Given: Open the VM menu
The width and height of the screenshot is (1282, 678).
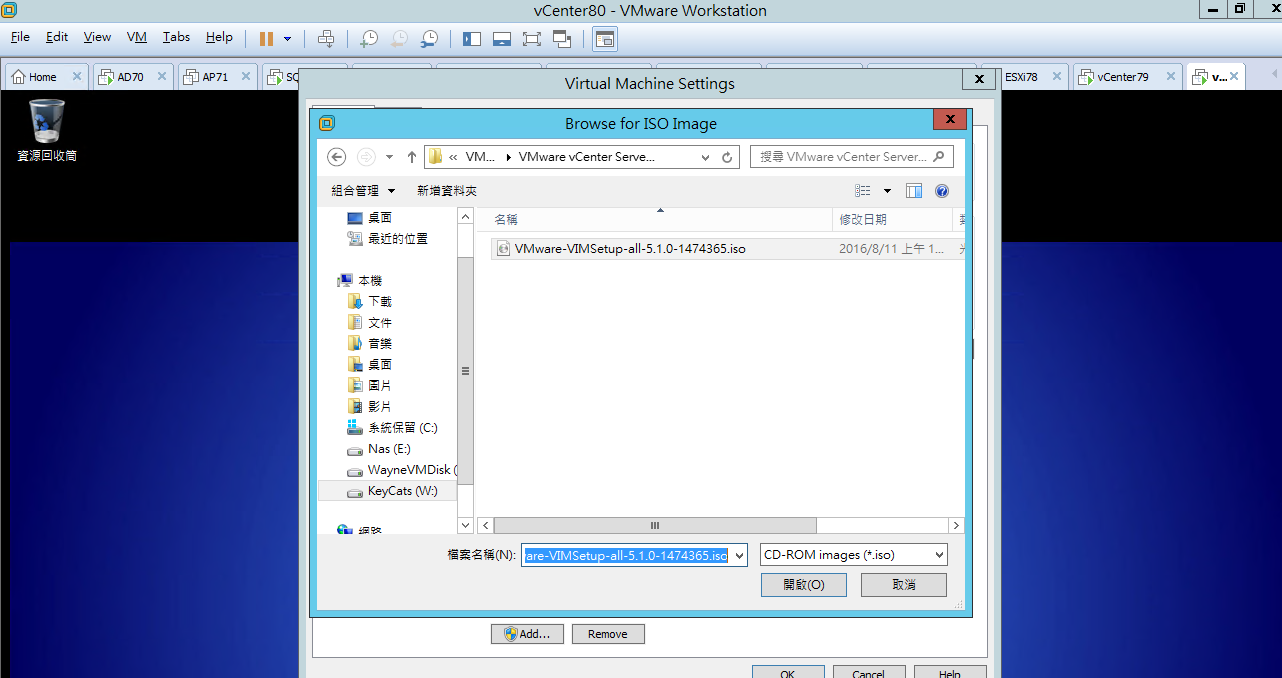Looking at the screenshot, I should pos(137,37).
